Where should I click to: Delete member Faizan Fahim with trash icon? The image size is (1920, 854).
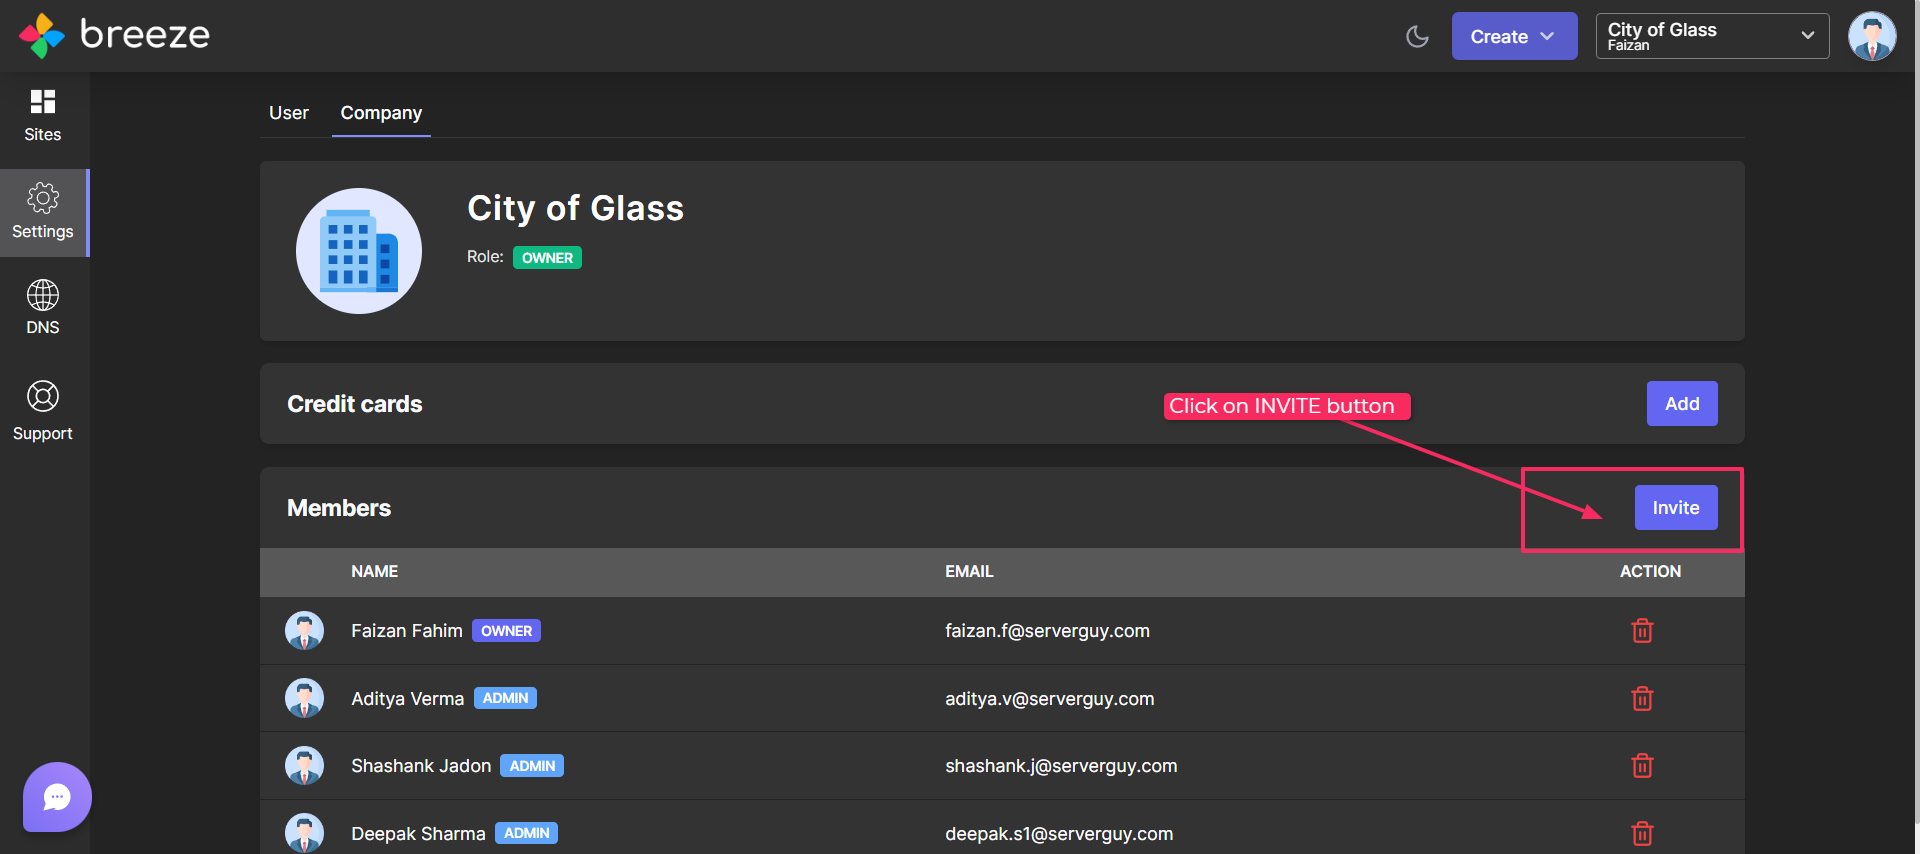1642,631
